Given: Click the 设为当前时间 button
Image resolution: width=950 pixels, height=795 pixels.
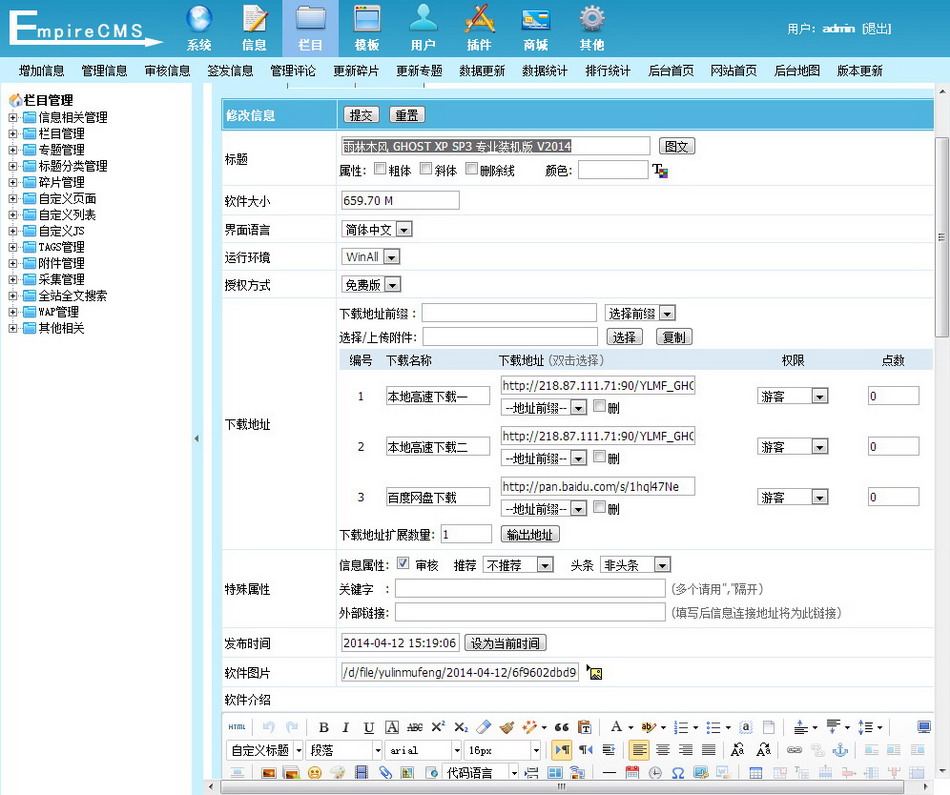Looking at the screenshot, I should [507, 643].
